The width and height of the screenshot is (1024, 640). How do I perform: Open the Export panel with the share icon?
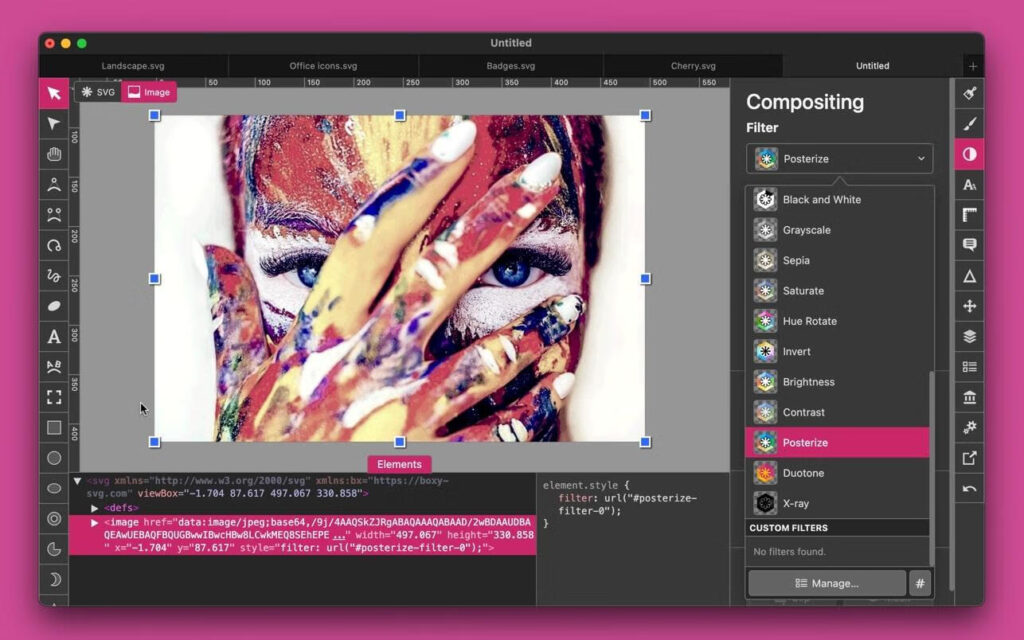[967, 457]
